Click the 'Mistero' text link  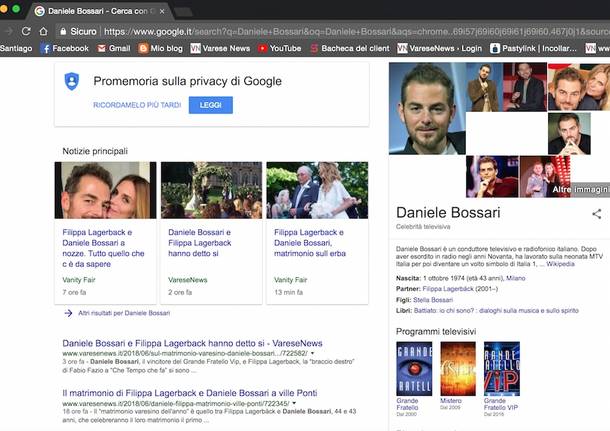[x=451, y=401]
